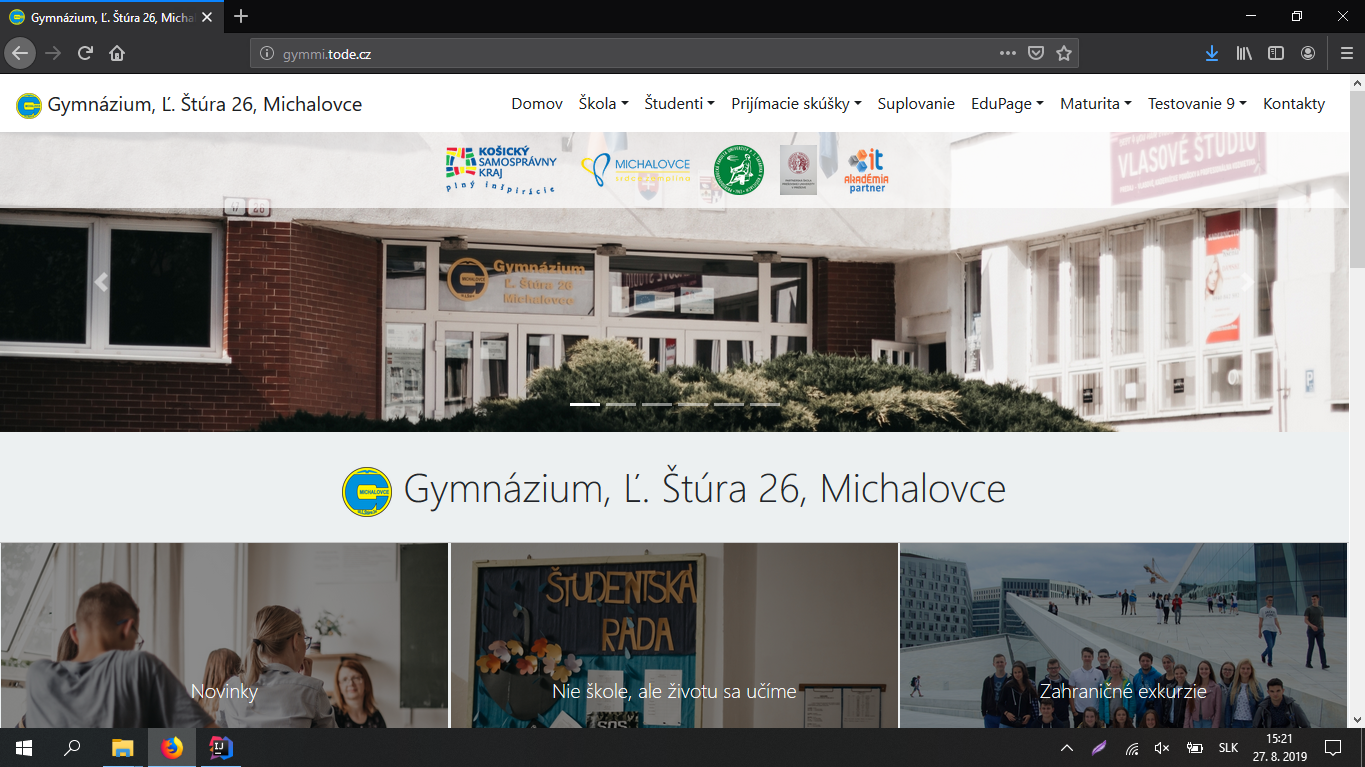Open page actions three-dot menu

[x=1008, y=53]
